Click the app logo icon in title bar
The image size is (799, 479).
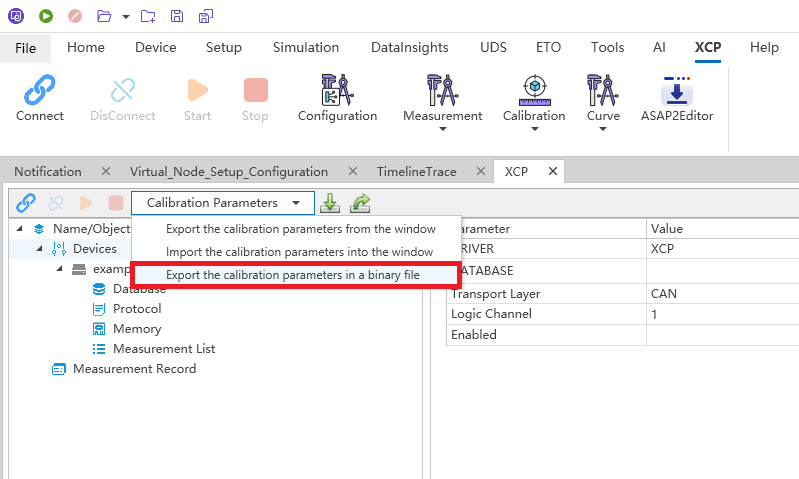pos(16,16)
